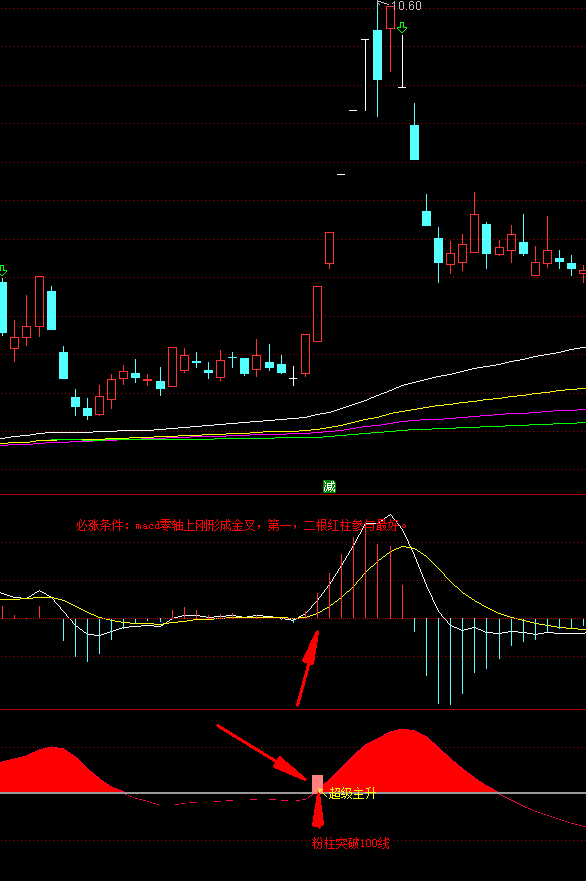Select the 超级主升 yellow label
The width and height of the screenshot is (586, 881).
[352, 793]
